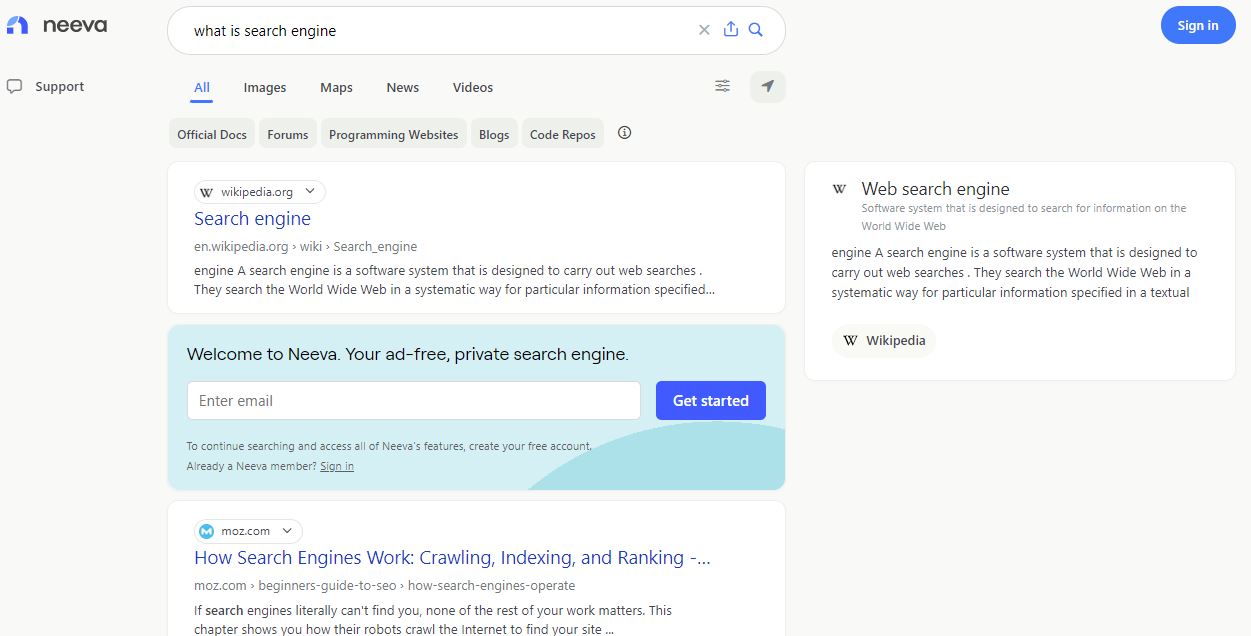This screenshot has height=636, width=1251.
Task: Open the Web search engine panel title
Action: pyautogui.click(x=935, y=189)
